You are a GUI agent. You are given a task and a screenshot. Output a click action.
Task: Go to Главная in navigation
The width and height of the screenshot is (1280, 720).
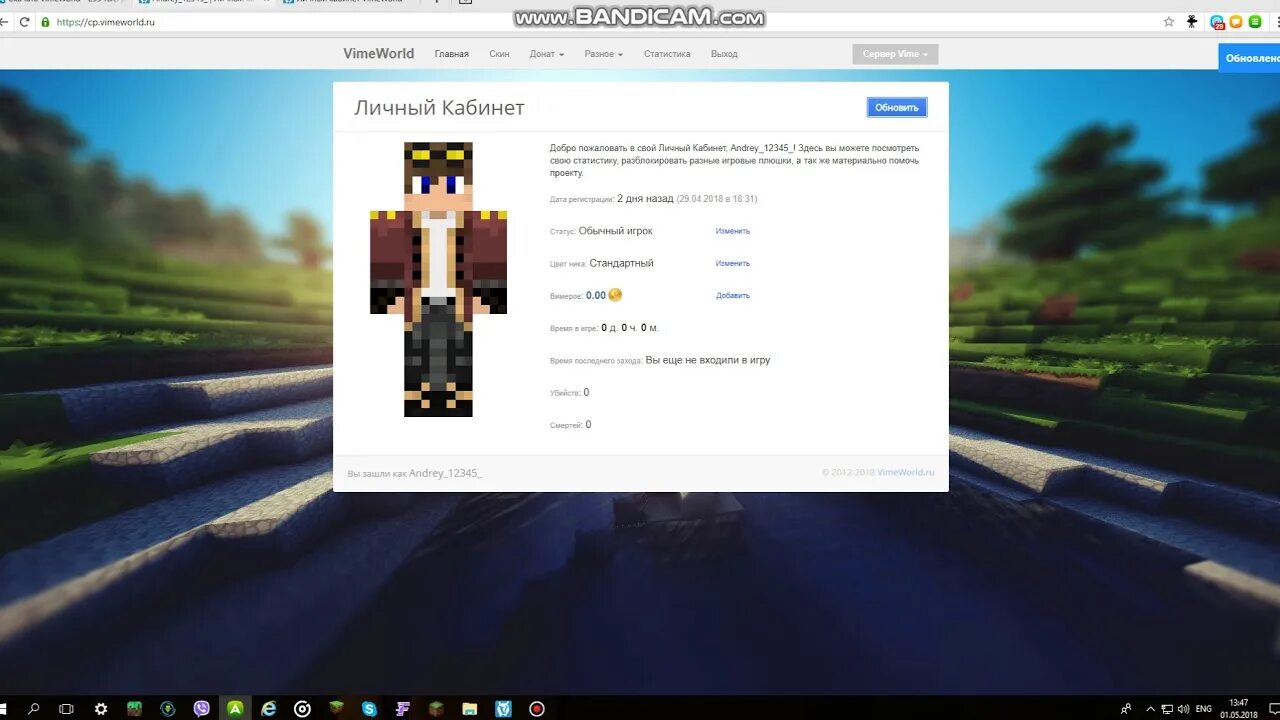click(452, 54)
